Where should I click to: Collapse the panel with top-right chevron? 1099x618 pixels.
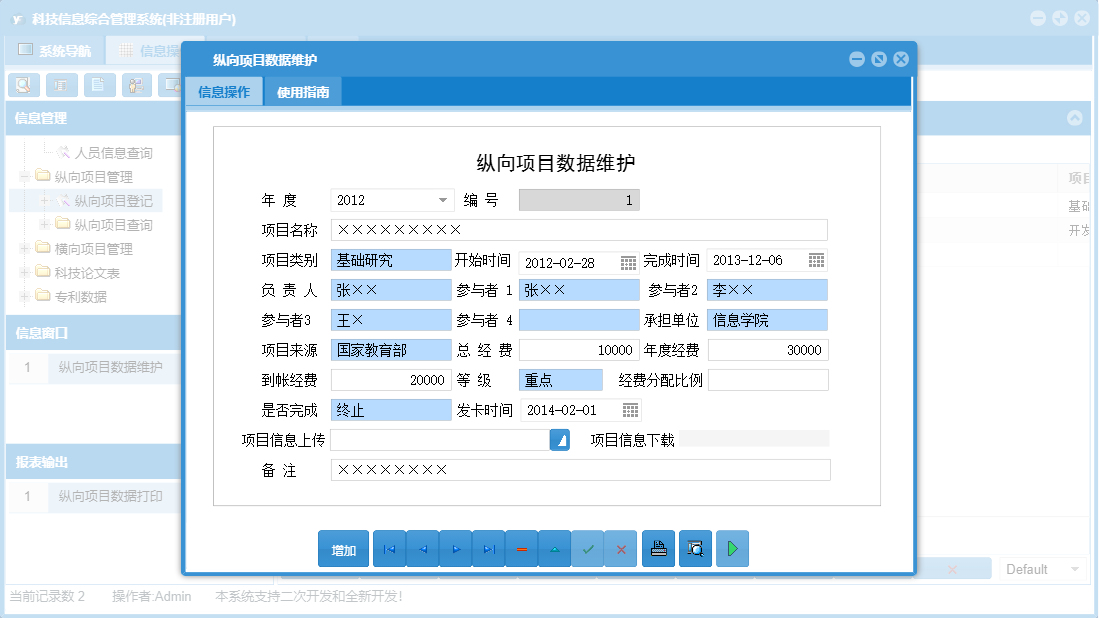[1074, 118]
